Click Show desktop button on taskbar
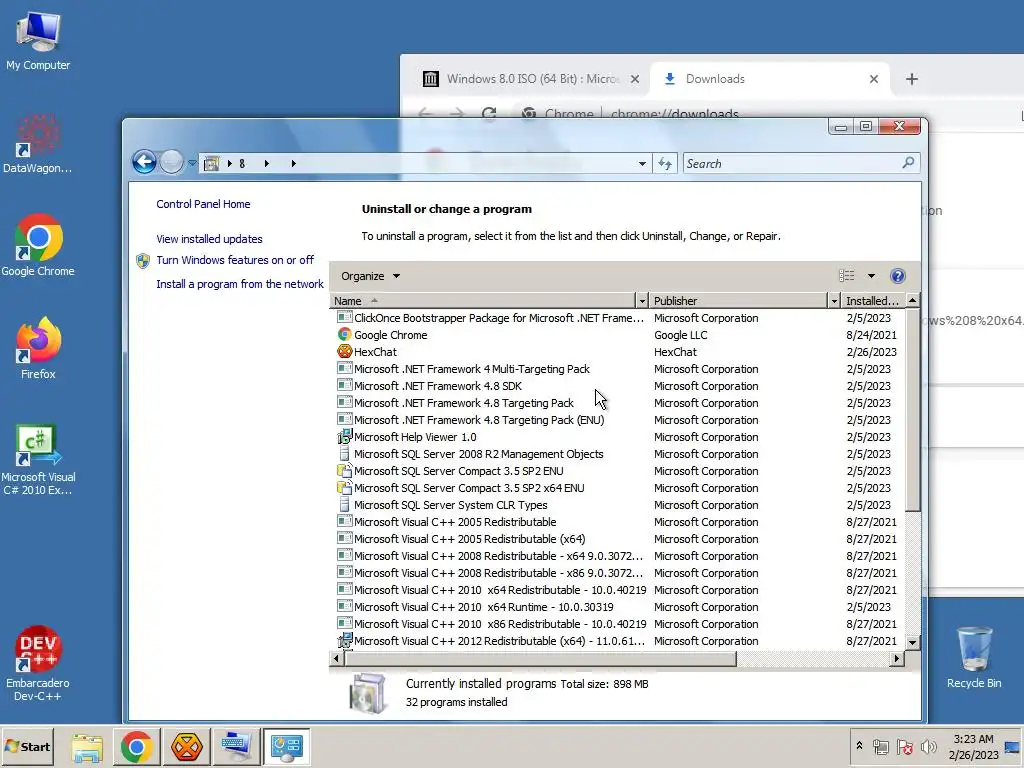 [1012, 746]
